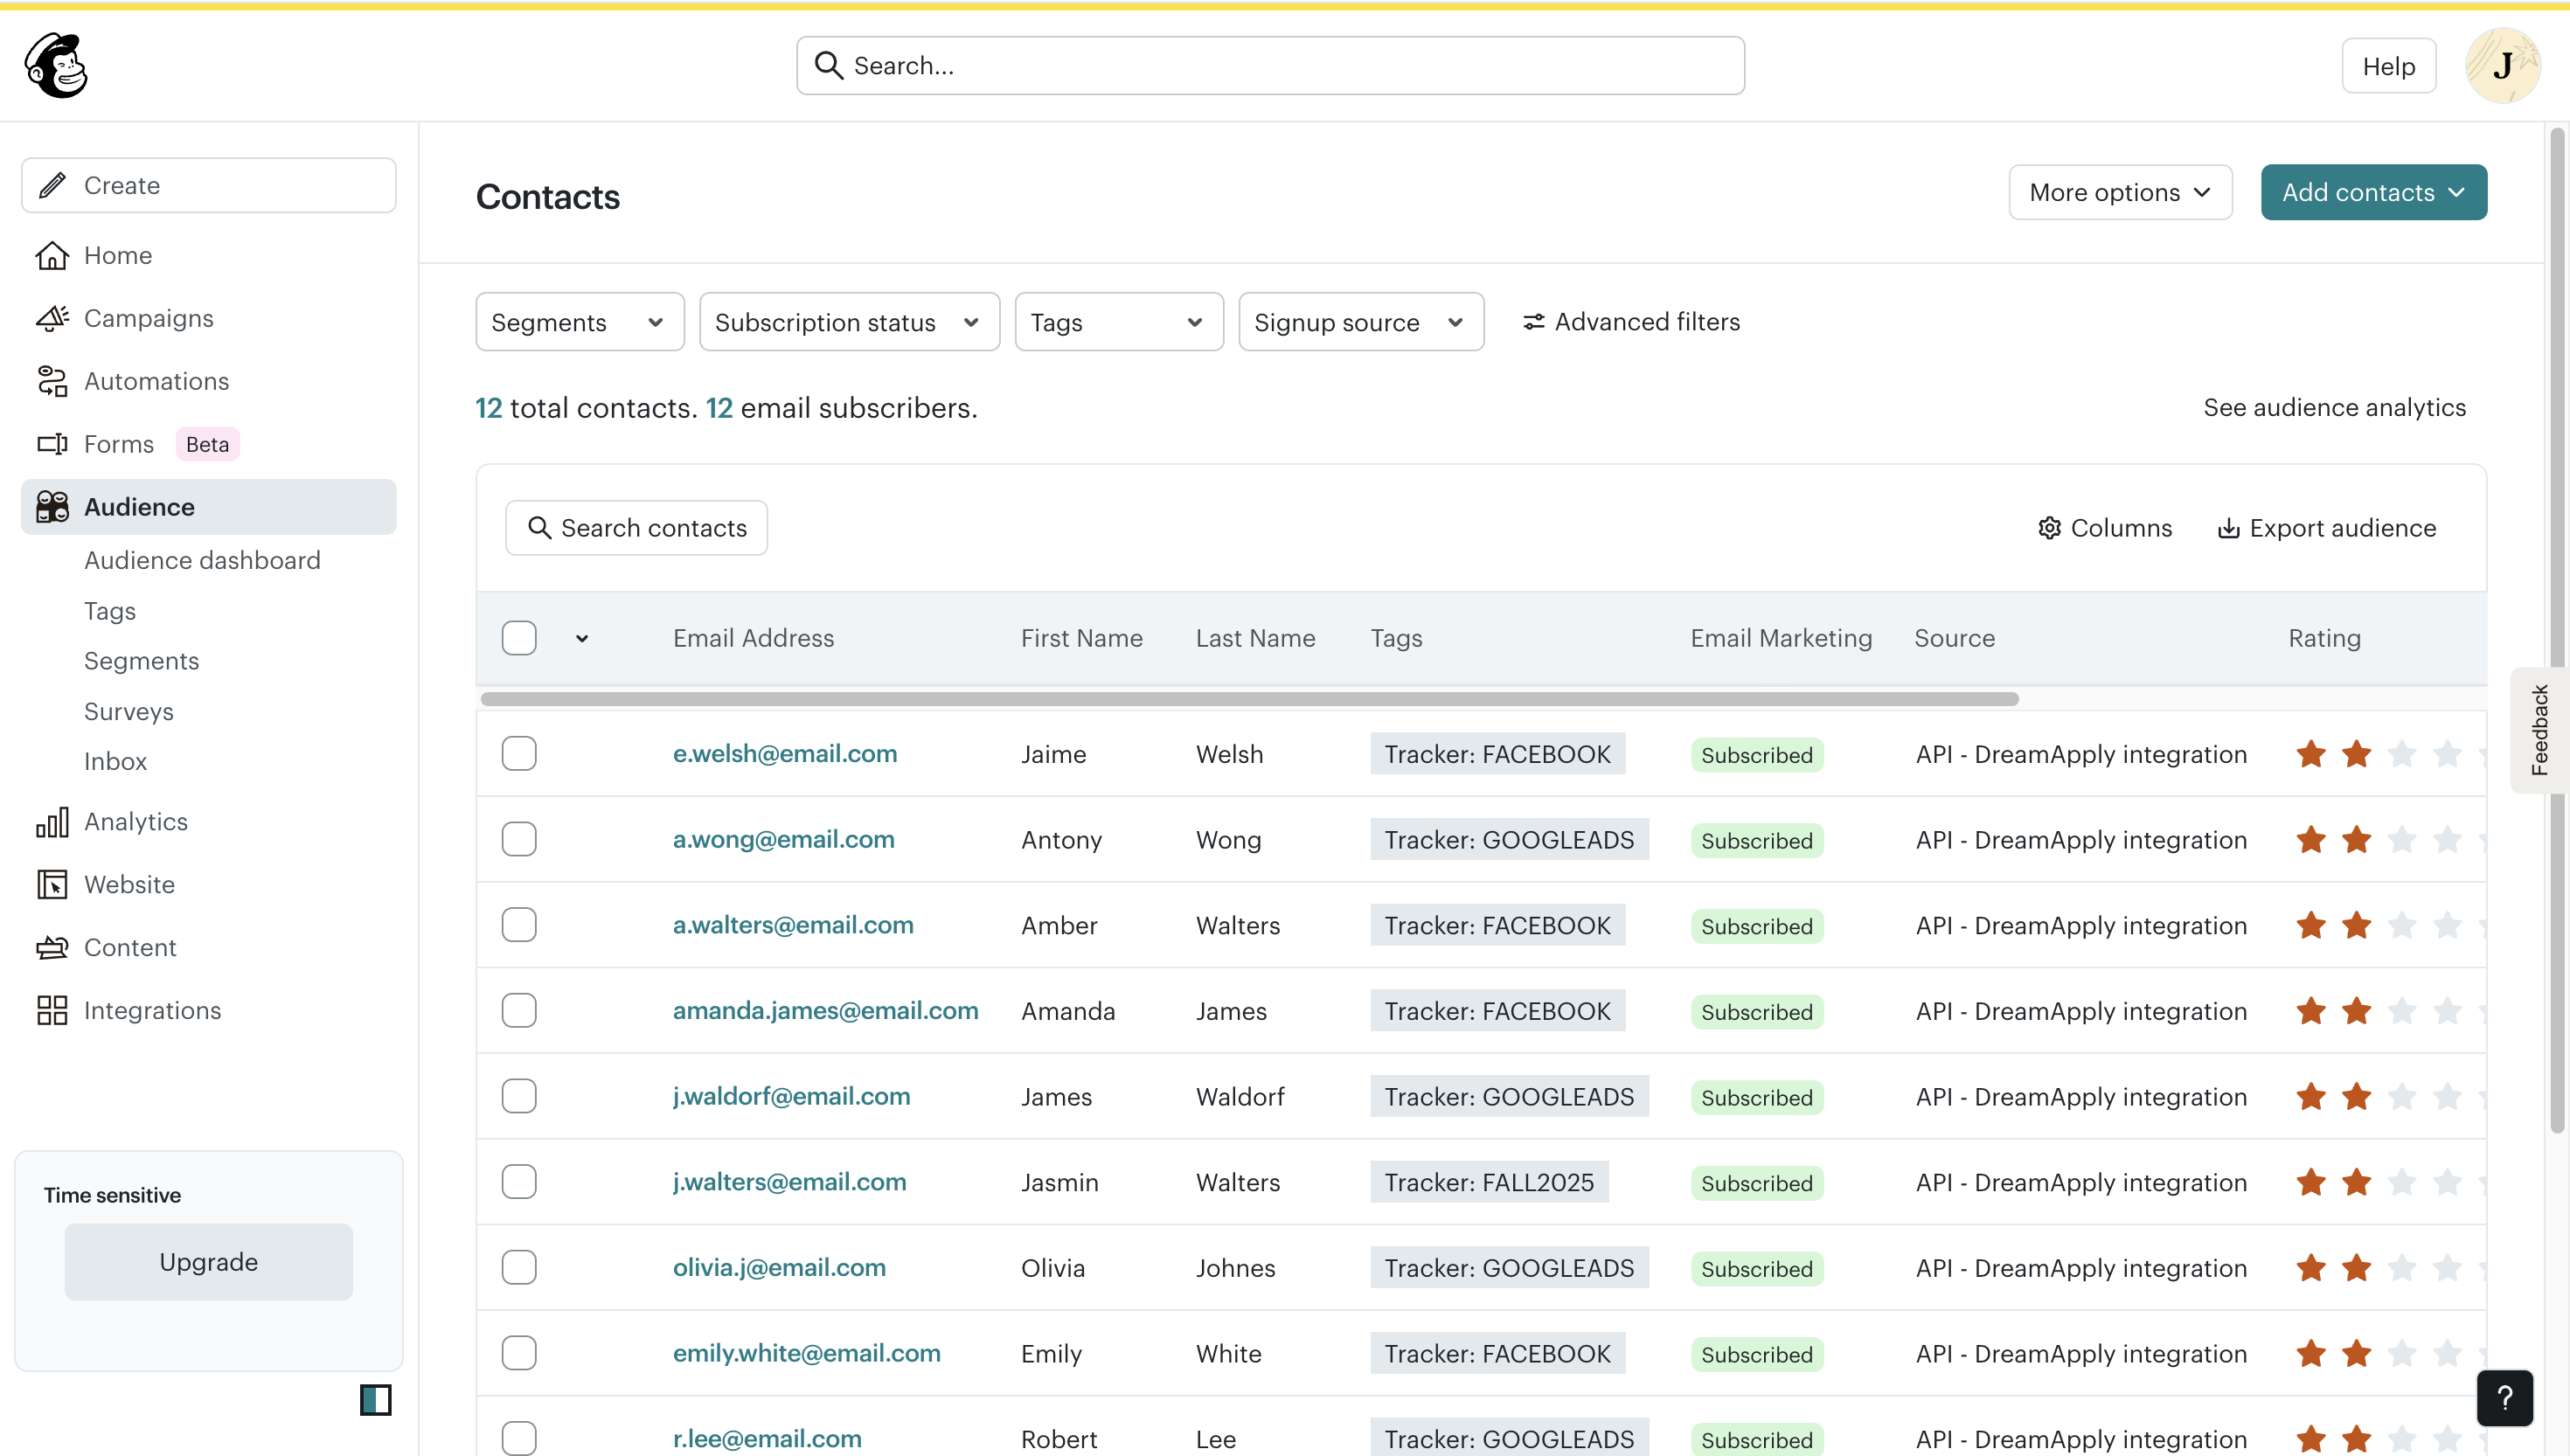Click the Content icon in sidebar
This screenshot has height=1456, width=2570.
tap(52, 947)
